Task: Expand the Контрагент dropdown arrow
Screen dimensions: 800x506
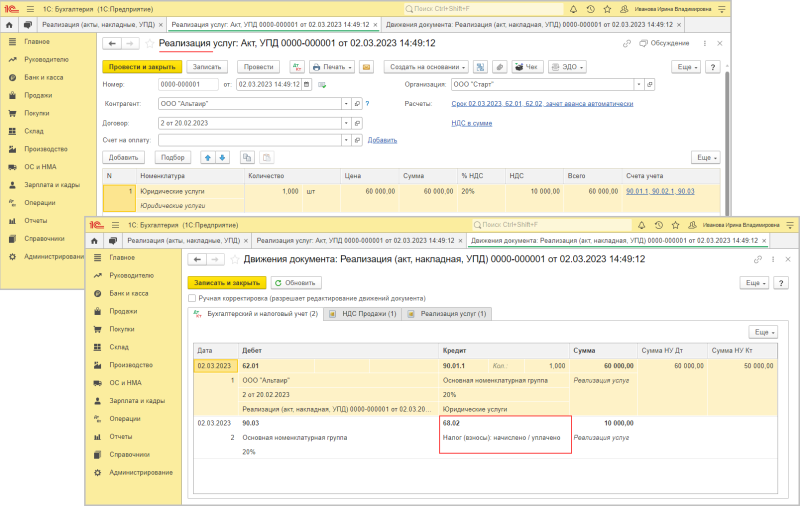Action: tap(346, 104)
